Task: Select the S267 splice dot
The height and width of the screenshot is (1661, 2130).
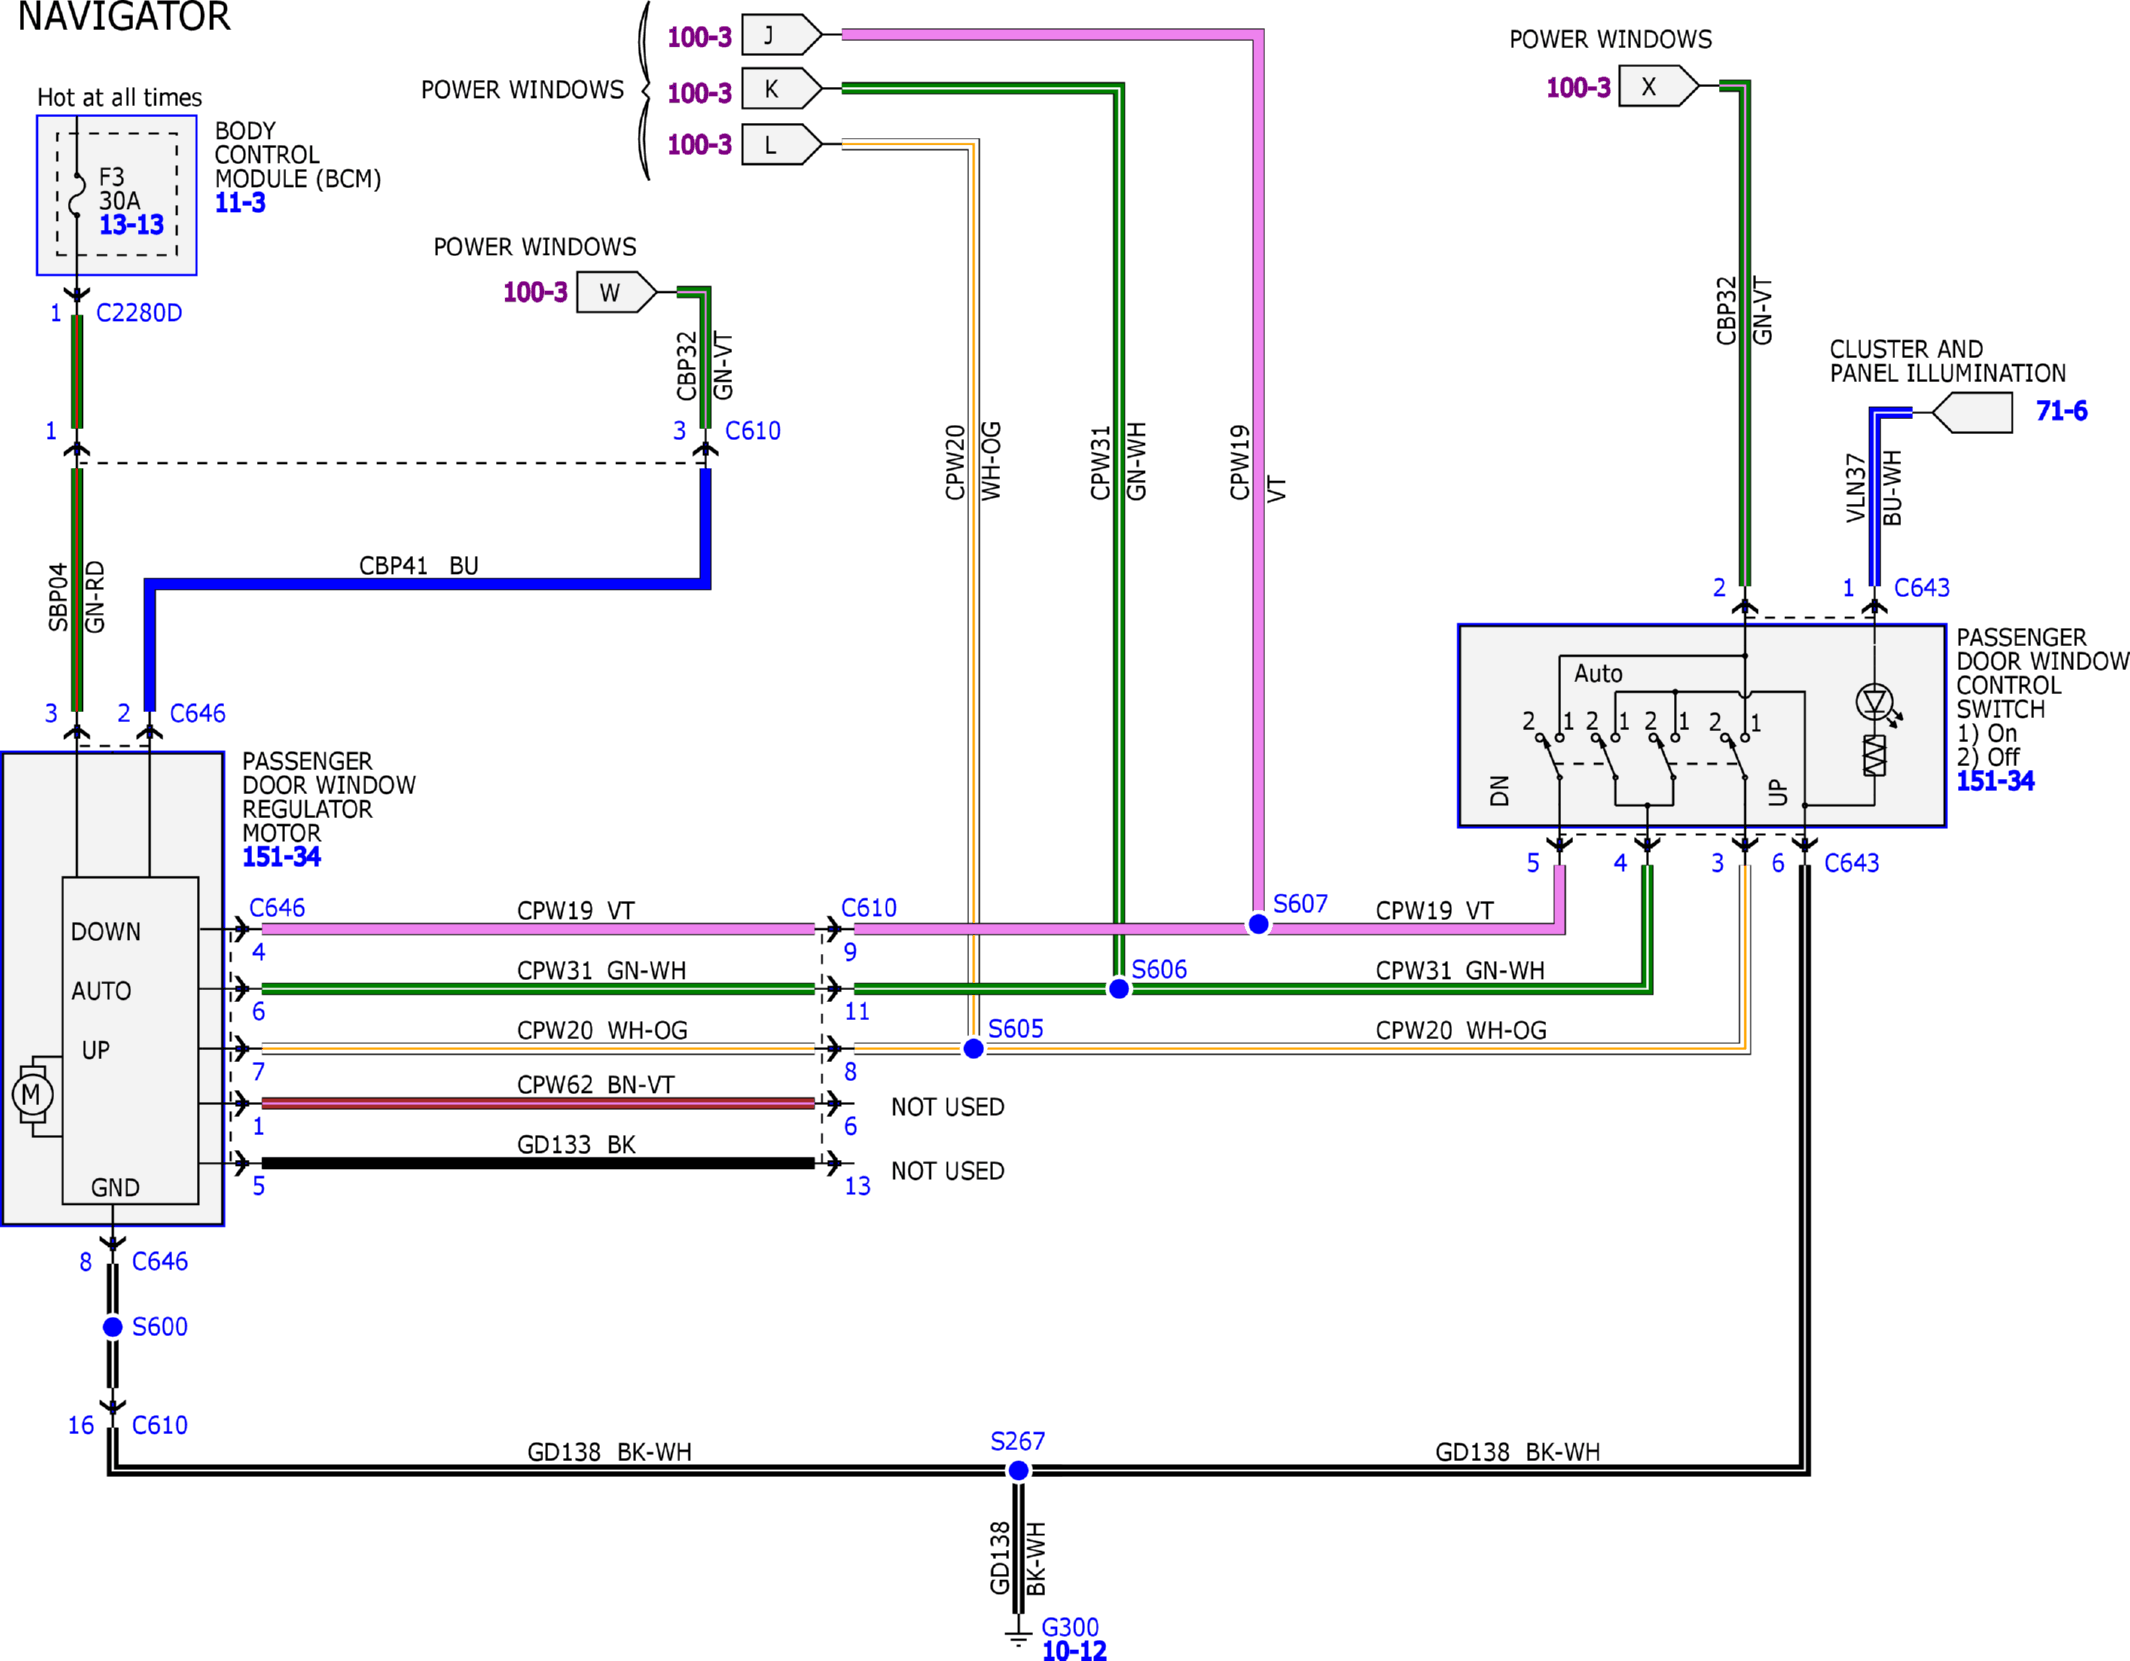Action: [x=1018, y=1470]
